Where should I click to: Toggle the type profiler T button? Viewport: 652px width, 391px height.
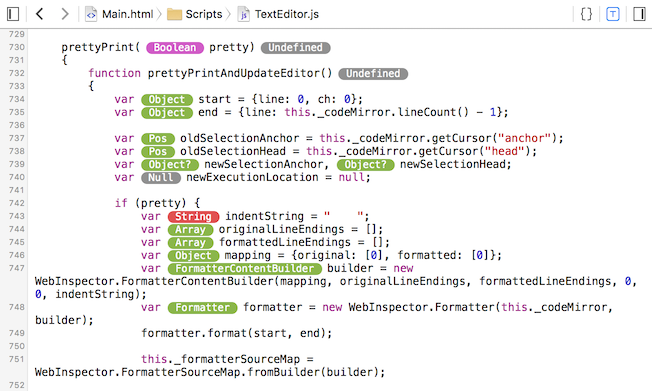click(612, 14)
